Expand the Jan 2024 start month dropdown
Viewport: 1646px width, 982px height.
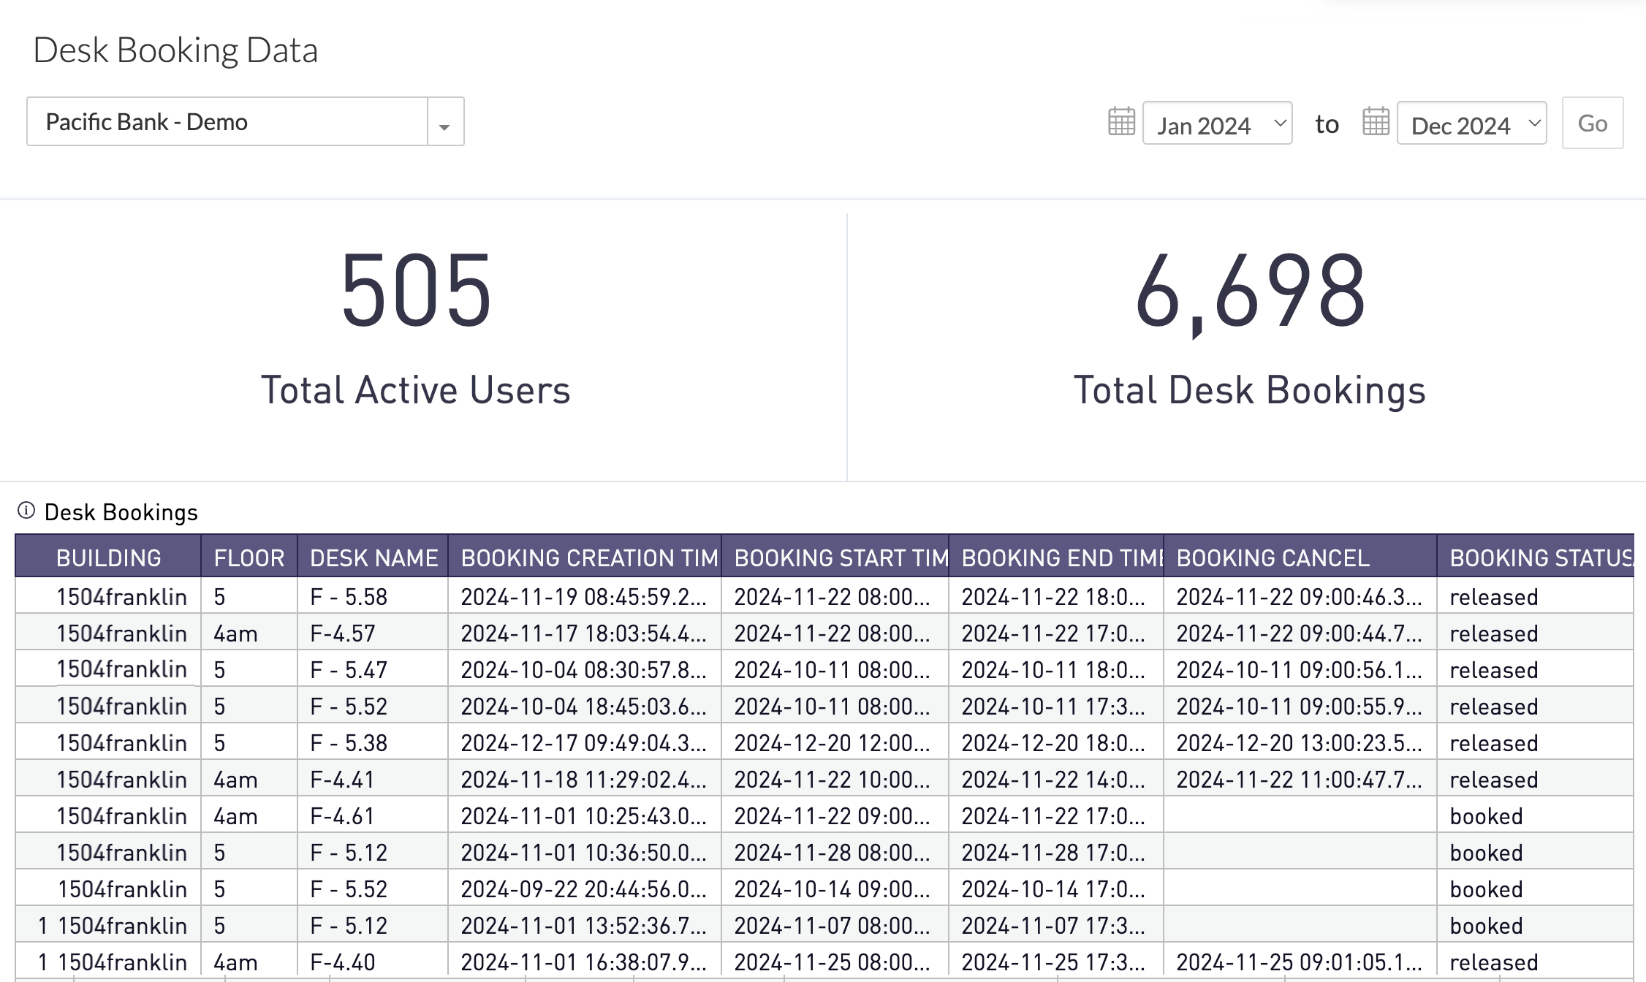tap(1217, 125)
